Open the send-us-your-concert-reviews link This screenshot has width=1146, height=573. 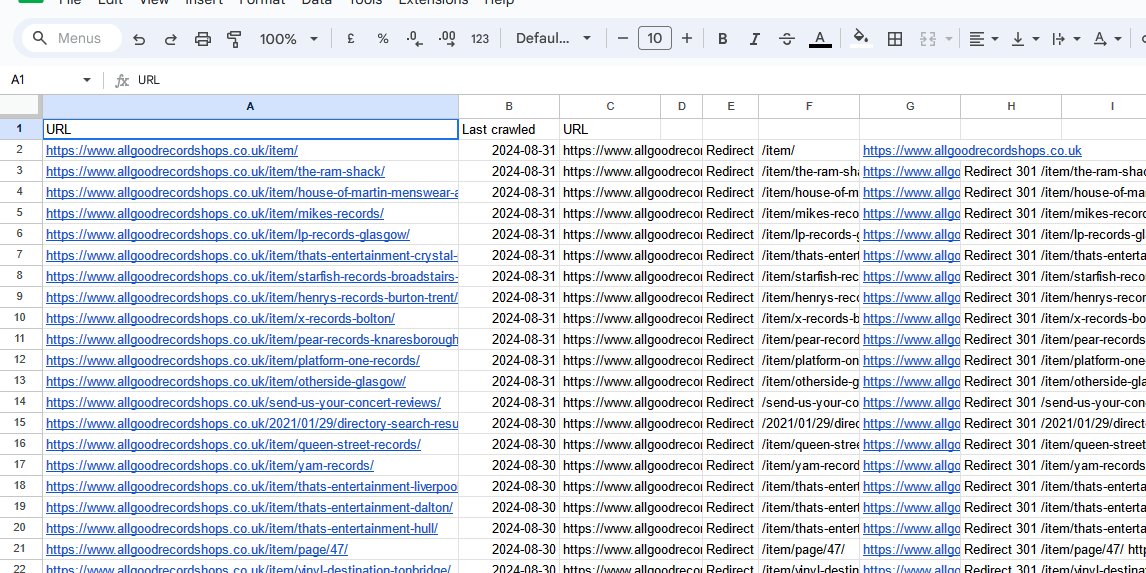[243, 403]
